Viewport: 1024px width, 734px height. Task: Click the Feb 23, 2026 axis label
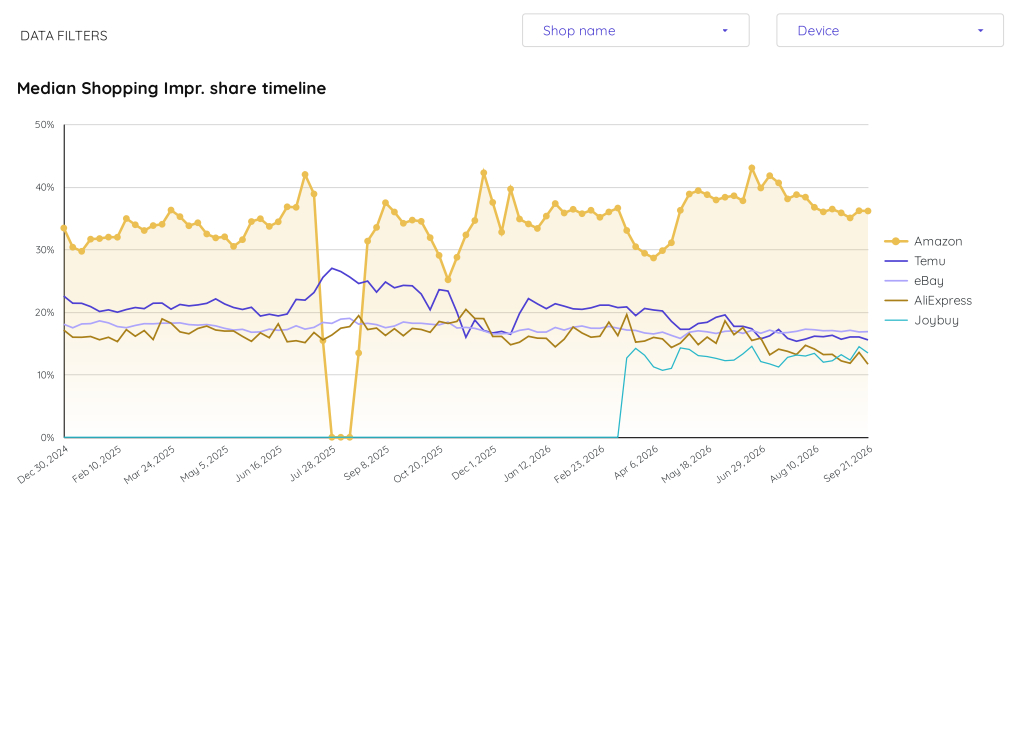tap(579, 464)
